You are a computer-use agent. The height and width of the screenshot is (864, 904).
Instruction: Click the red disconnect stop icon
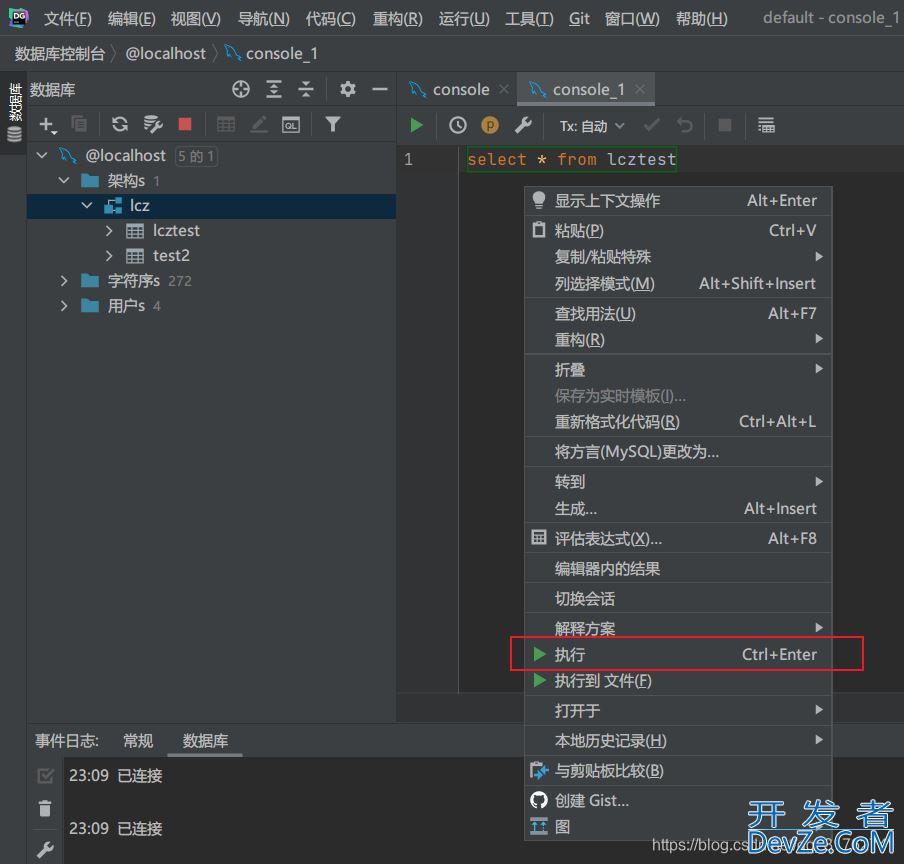tap(185, 124)
